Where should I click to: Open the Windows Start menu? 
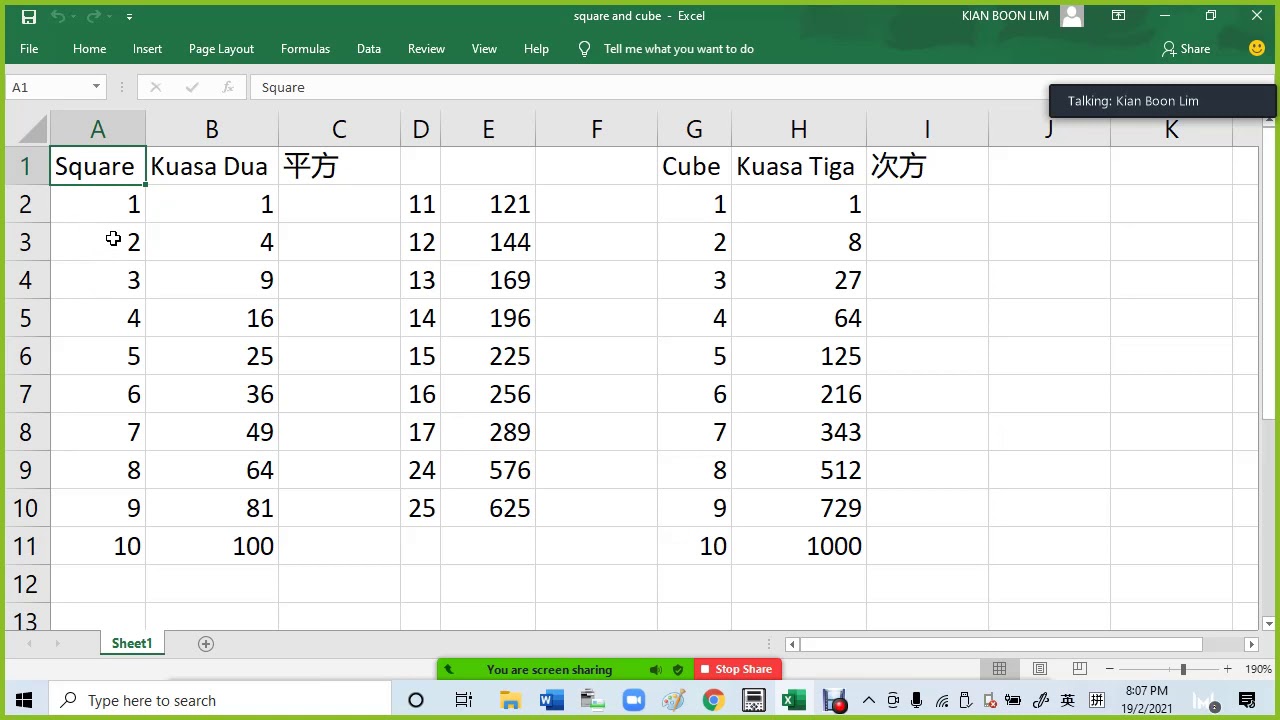coord(24,700)
